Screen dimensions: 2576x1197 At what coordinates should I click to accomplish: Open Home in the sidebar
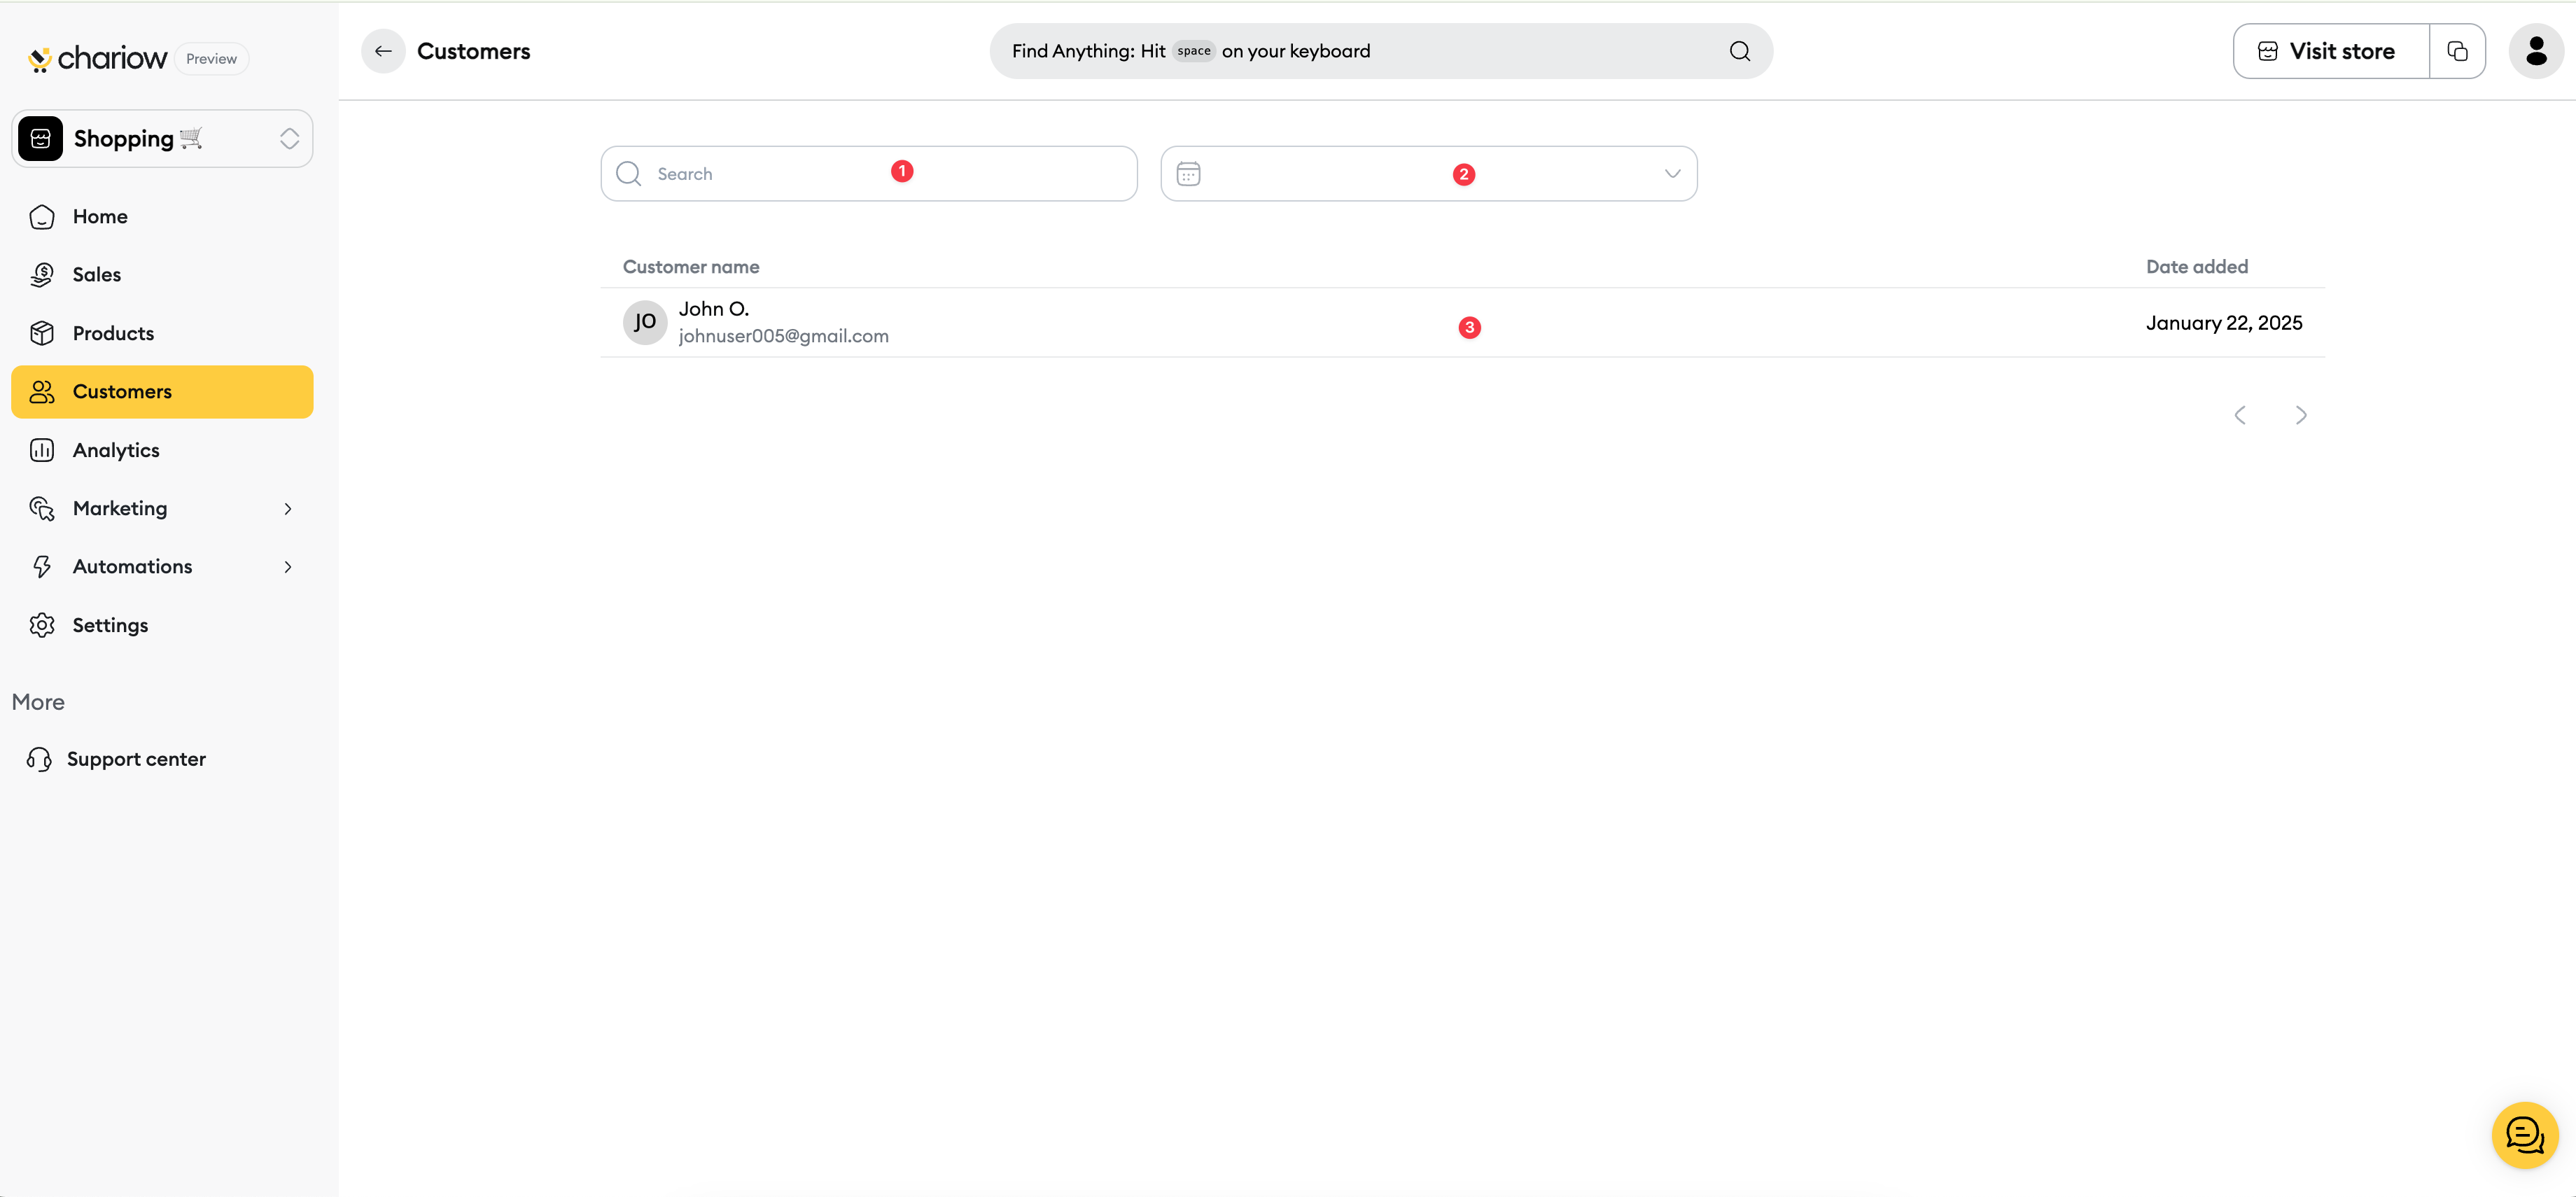tap(162, 217)
